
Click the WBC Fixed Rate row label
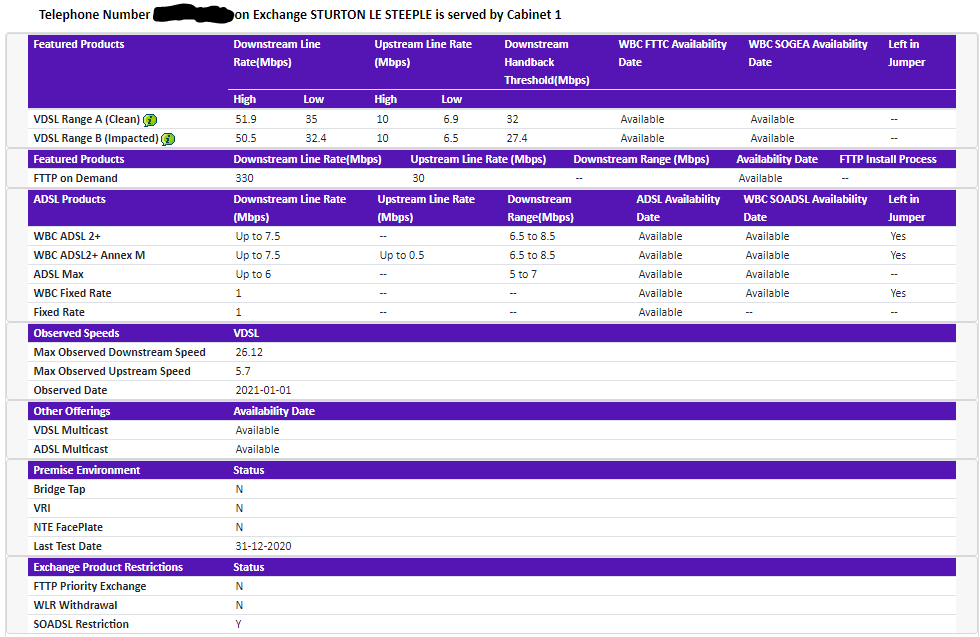(72, 293)
